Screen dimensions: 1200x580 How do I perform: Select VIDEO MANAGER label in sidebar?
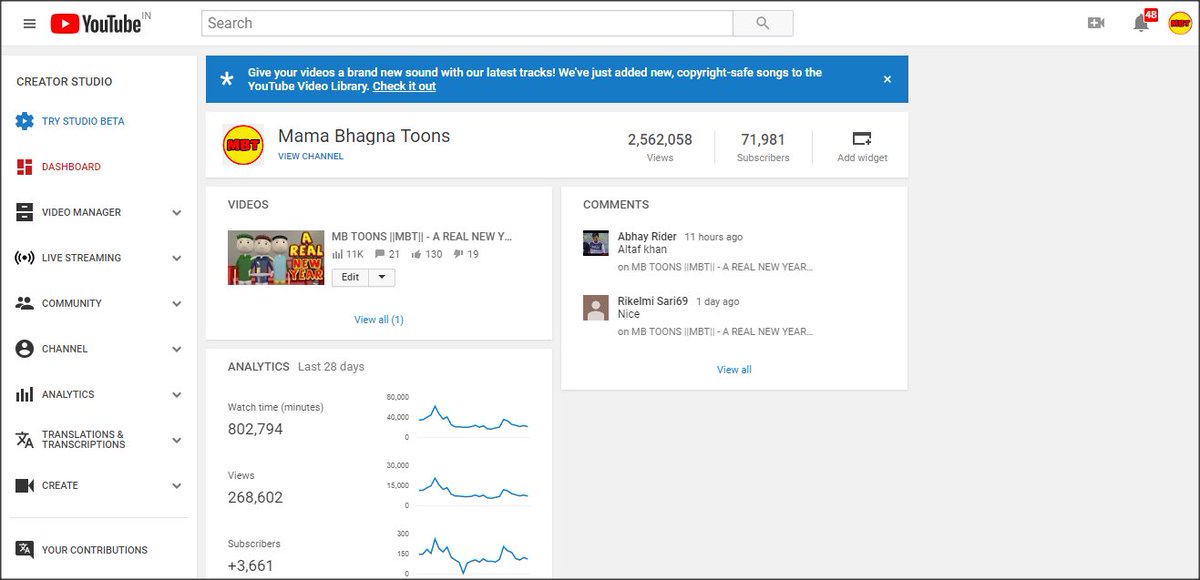tap(81, 212)
